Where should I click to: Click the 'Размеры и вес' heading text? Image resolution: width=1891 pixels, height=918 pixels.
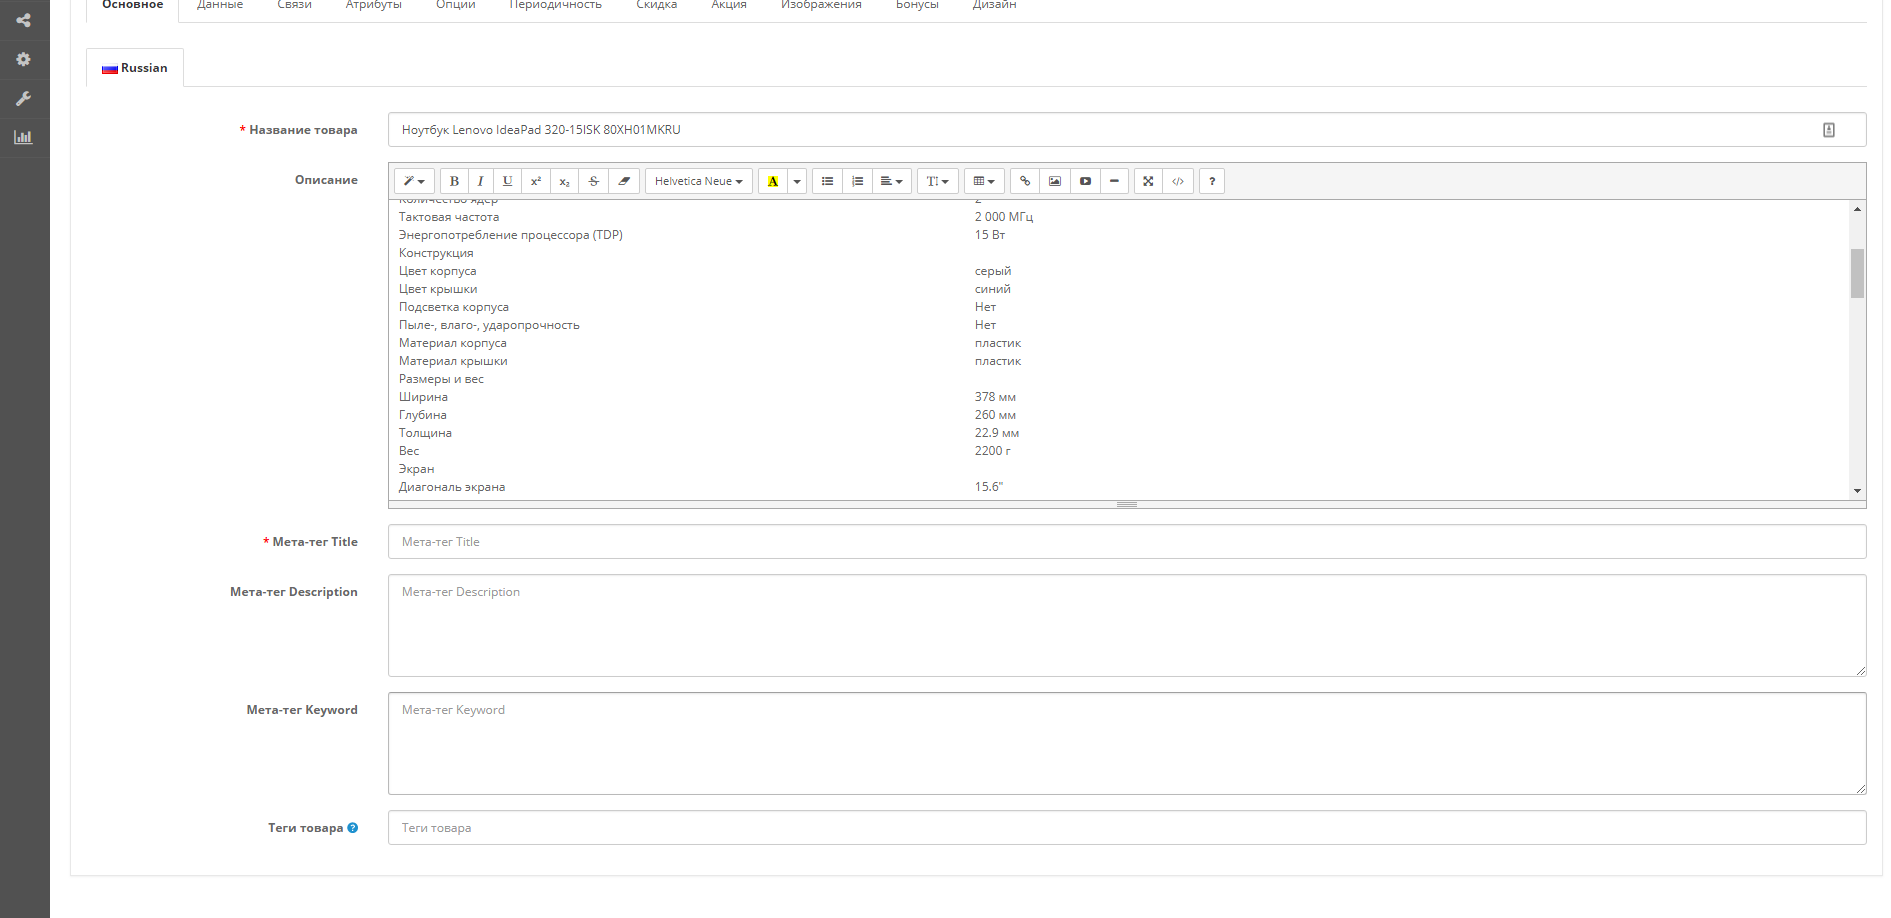441,379
